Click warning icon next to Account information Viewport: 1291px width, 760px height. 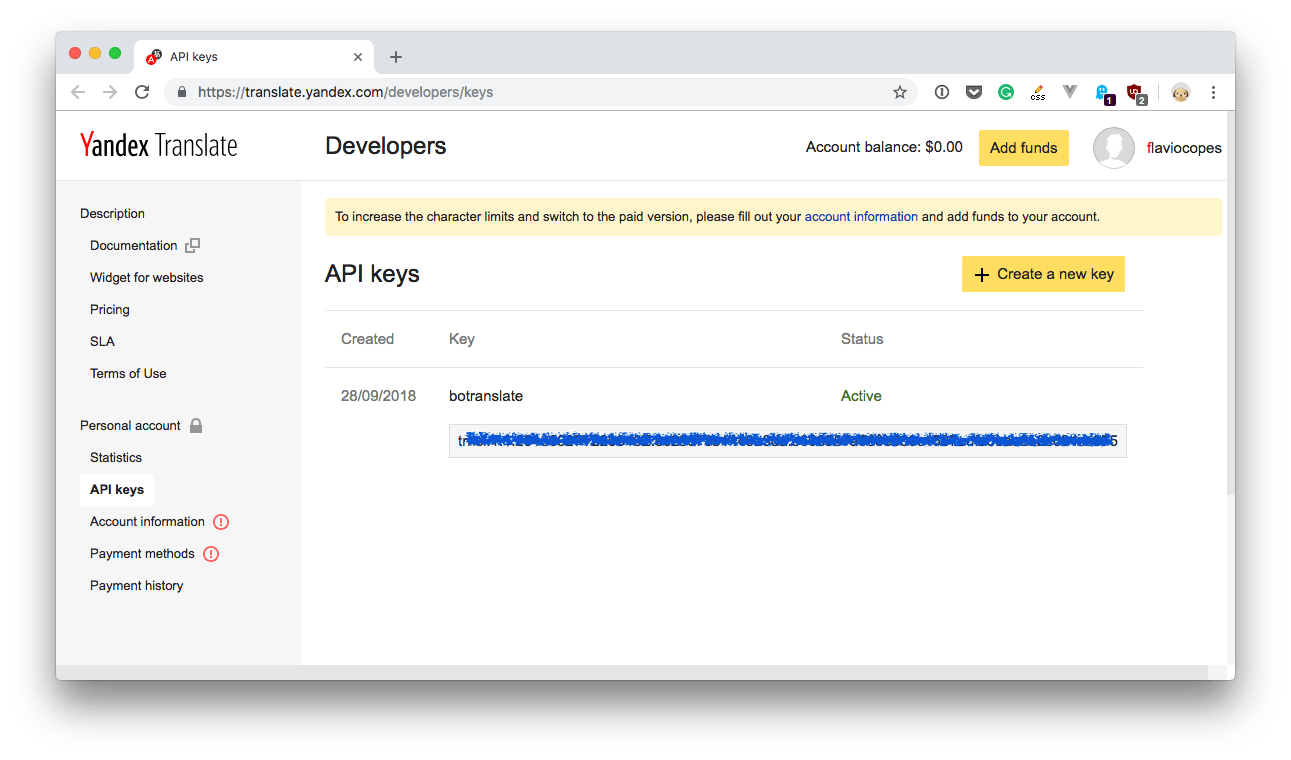pyautogui.click(x=221, y=521)
